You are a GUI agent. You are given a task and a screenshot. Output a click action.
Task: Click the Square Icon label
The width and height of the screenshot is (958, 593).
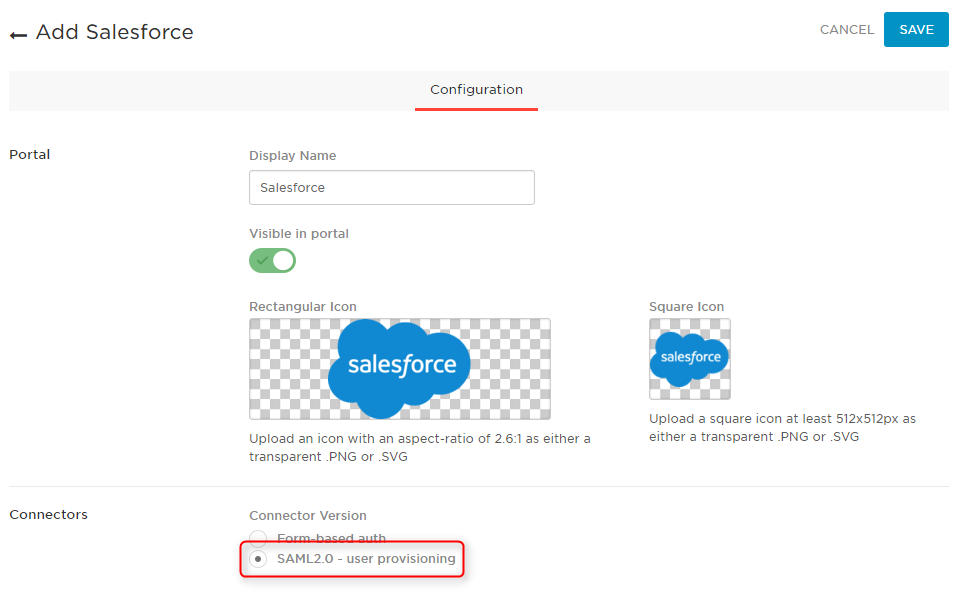point(686,307)
